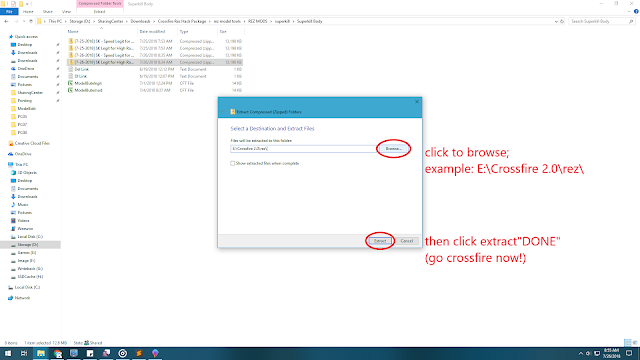Click the Back navigation arrow

tap(6, 21)
